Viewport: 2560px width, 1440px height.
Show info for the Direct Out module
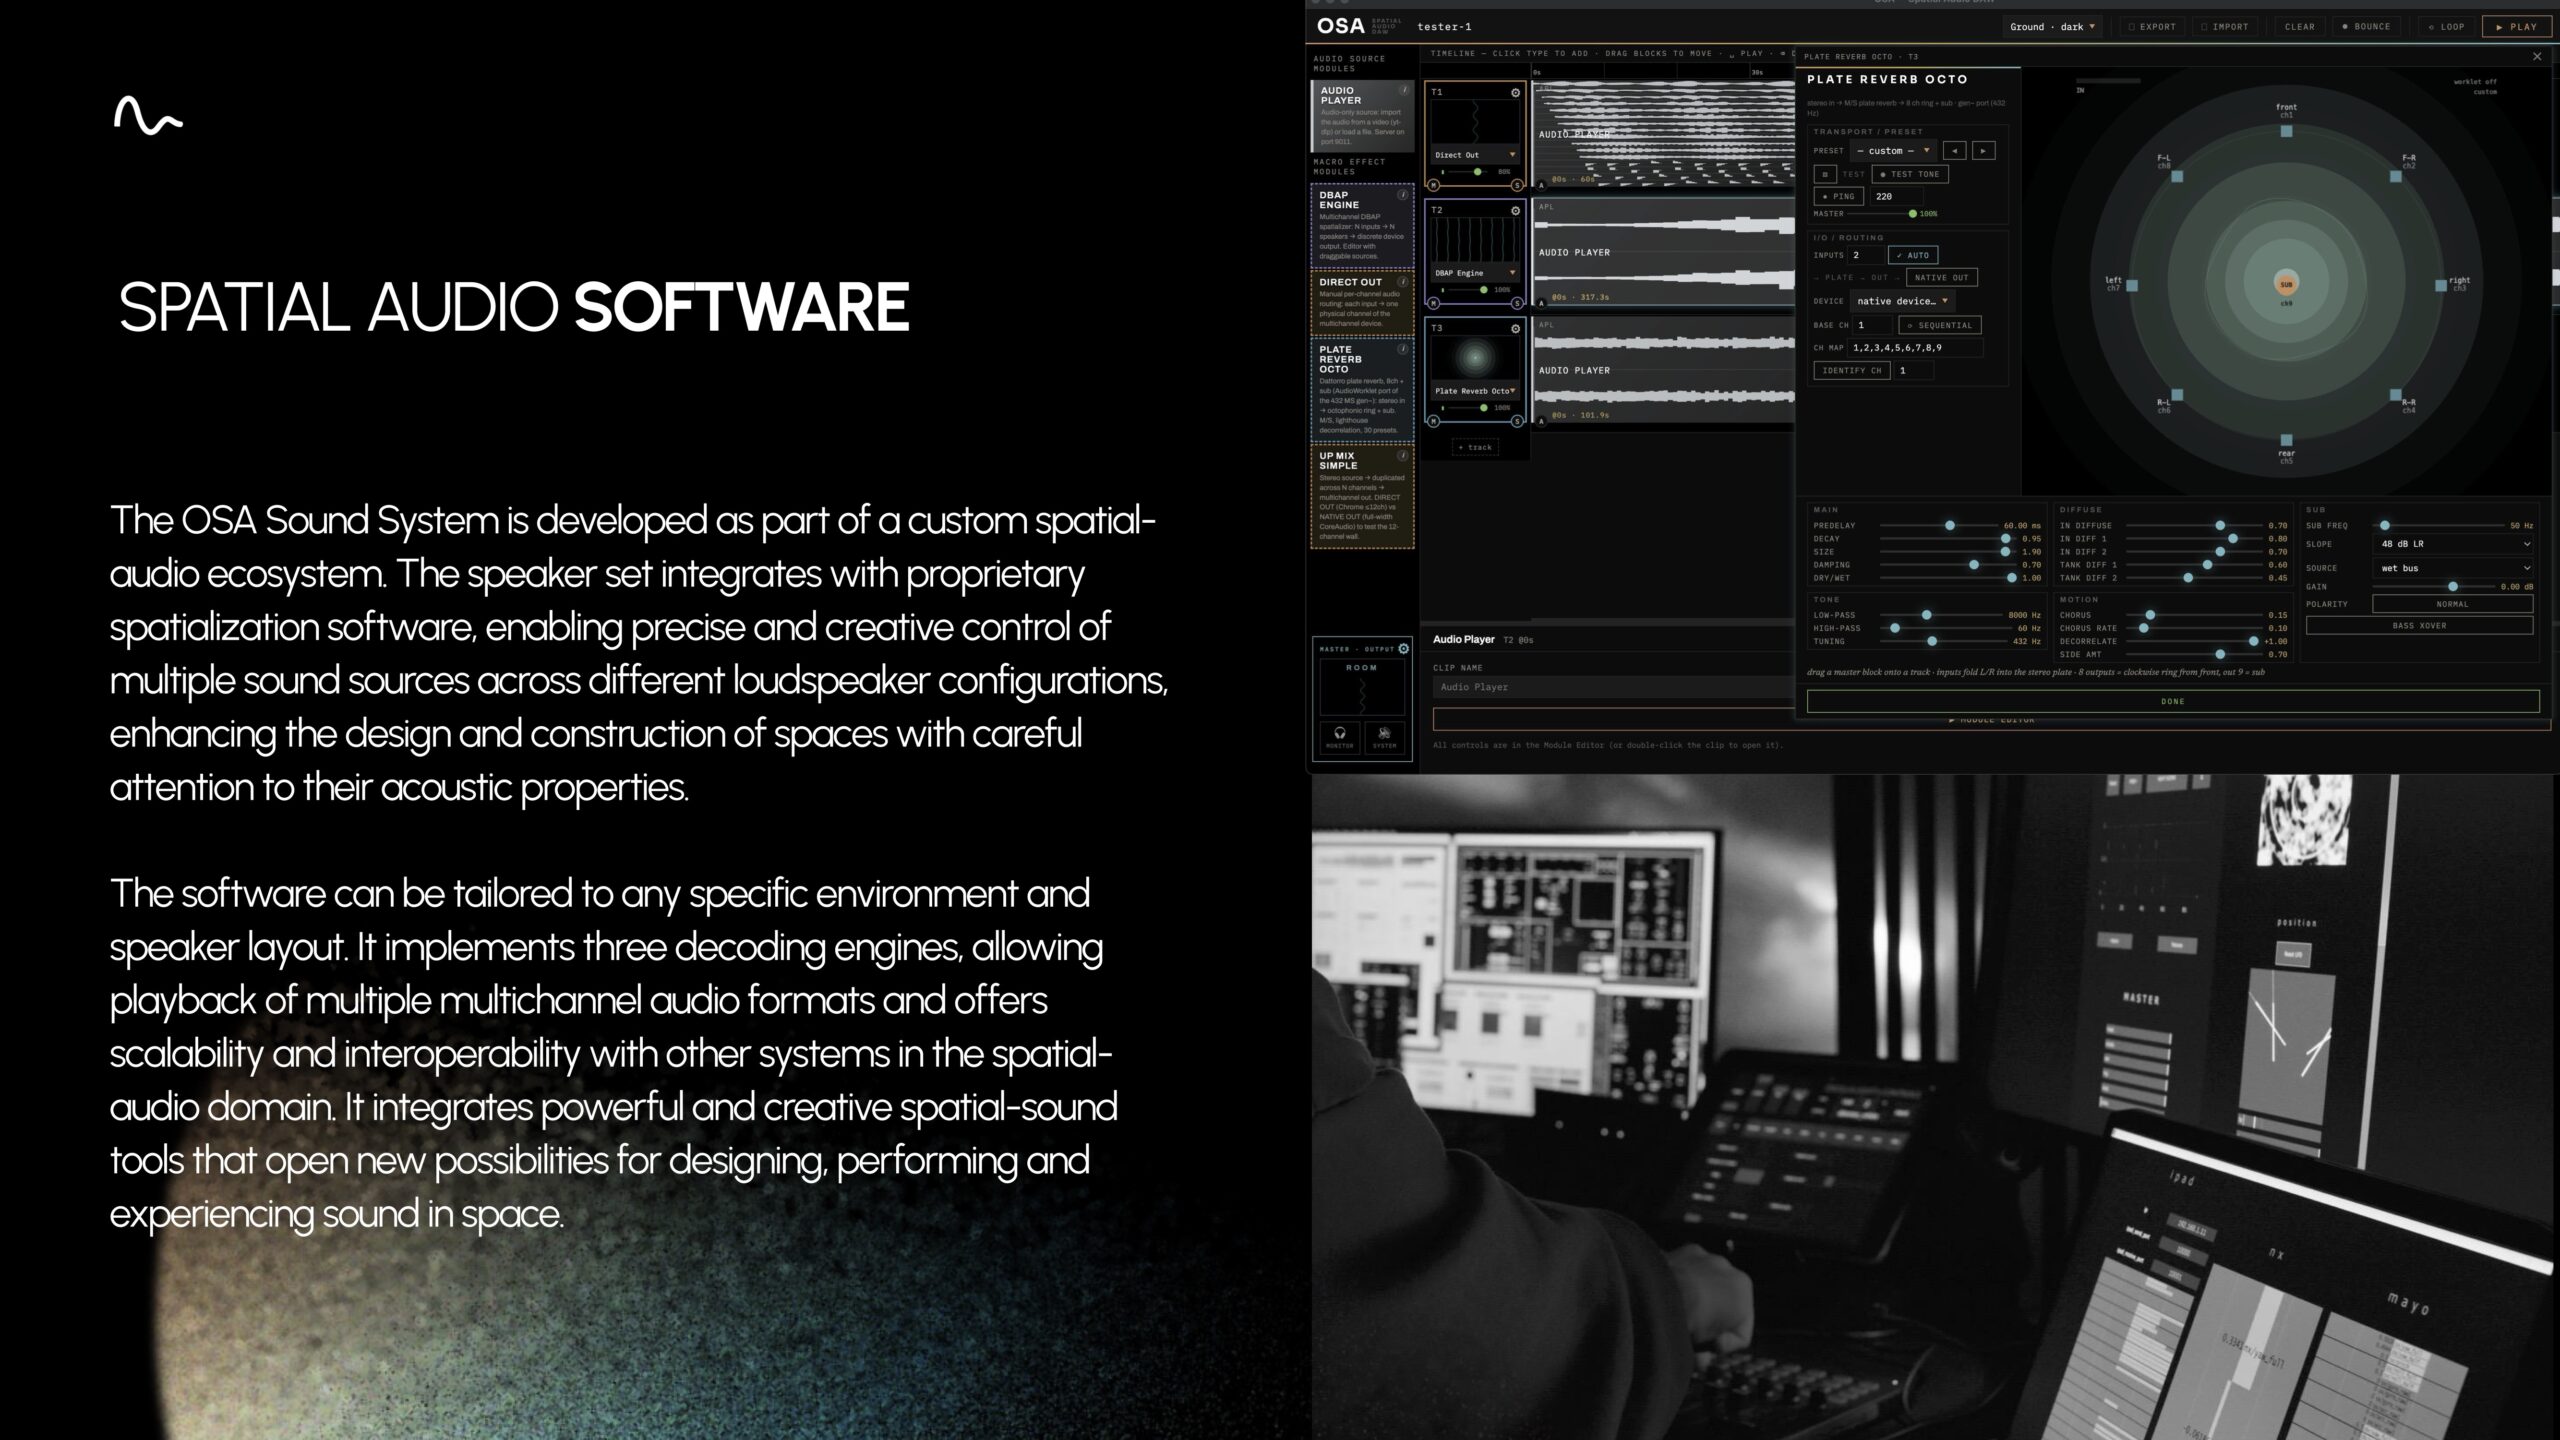click(1403, 282)
